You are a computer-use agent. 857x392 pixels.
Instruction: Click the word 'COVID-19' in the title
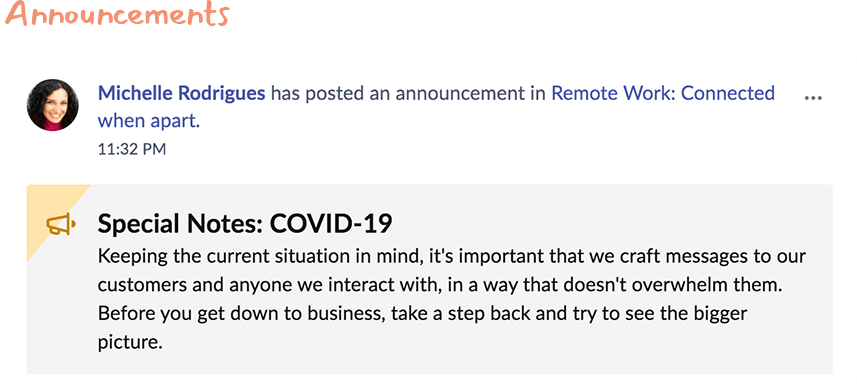click(x=331, y=224)
